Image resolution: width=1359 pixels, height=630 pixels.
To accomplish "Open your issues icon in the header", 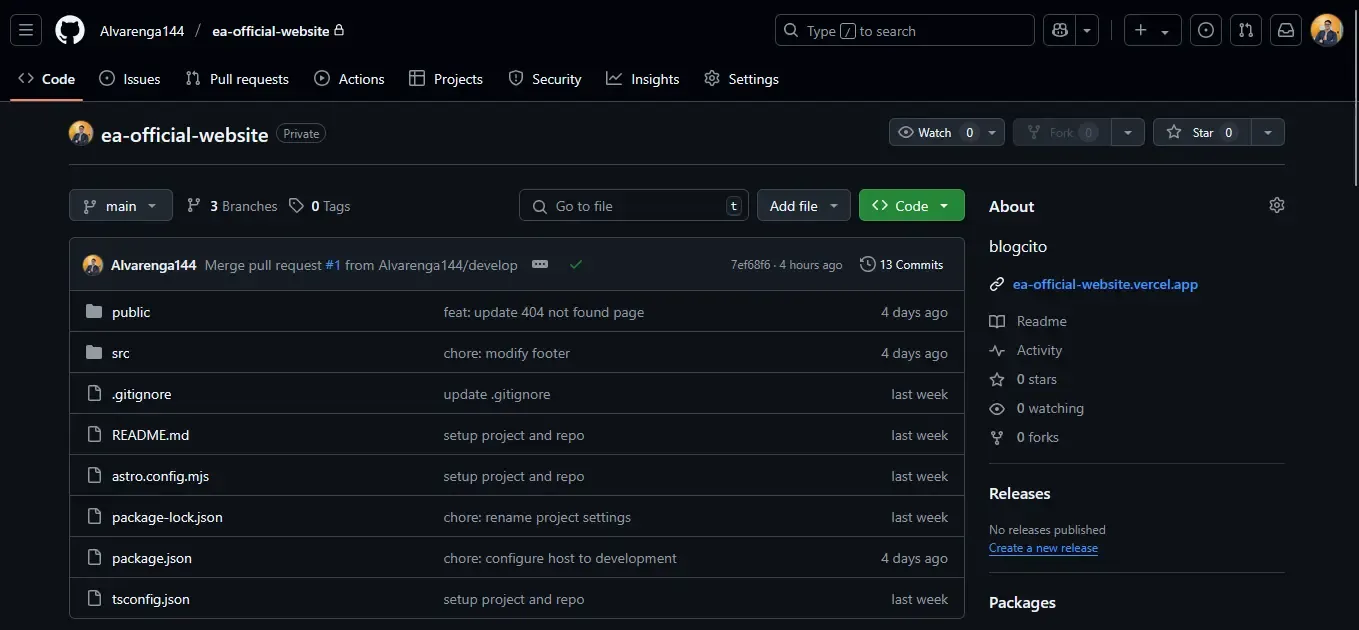I will pyautogui.click(x=1205, y=30).
